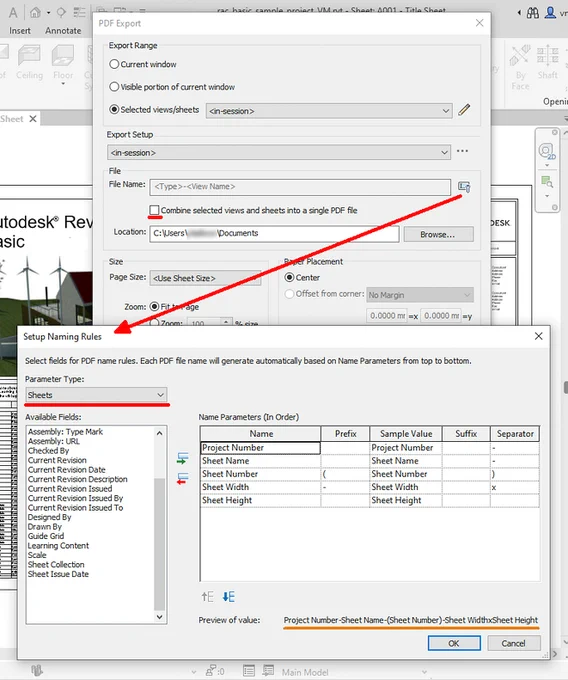Screen dimensions: 568x680
Task: Select the By Face opening tool
Action: point(520,67)
